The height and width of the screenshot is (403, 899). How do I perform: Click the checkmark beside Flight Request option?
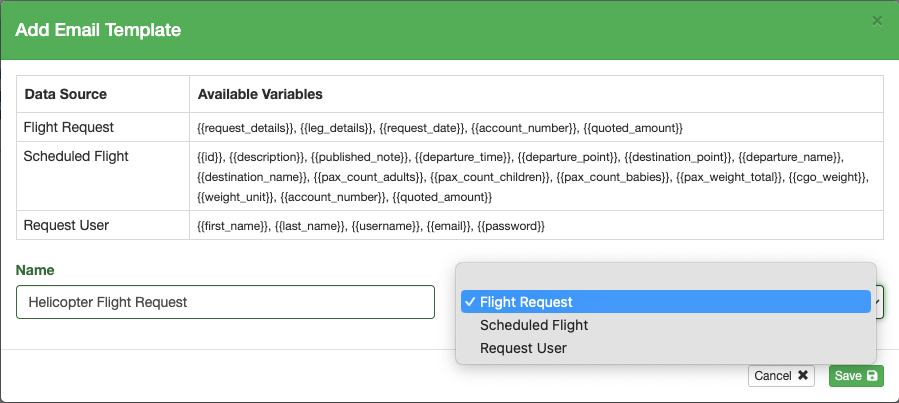pyautogui.click(x=469, y=302)
